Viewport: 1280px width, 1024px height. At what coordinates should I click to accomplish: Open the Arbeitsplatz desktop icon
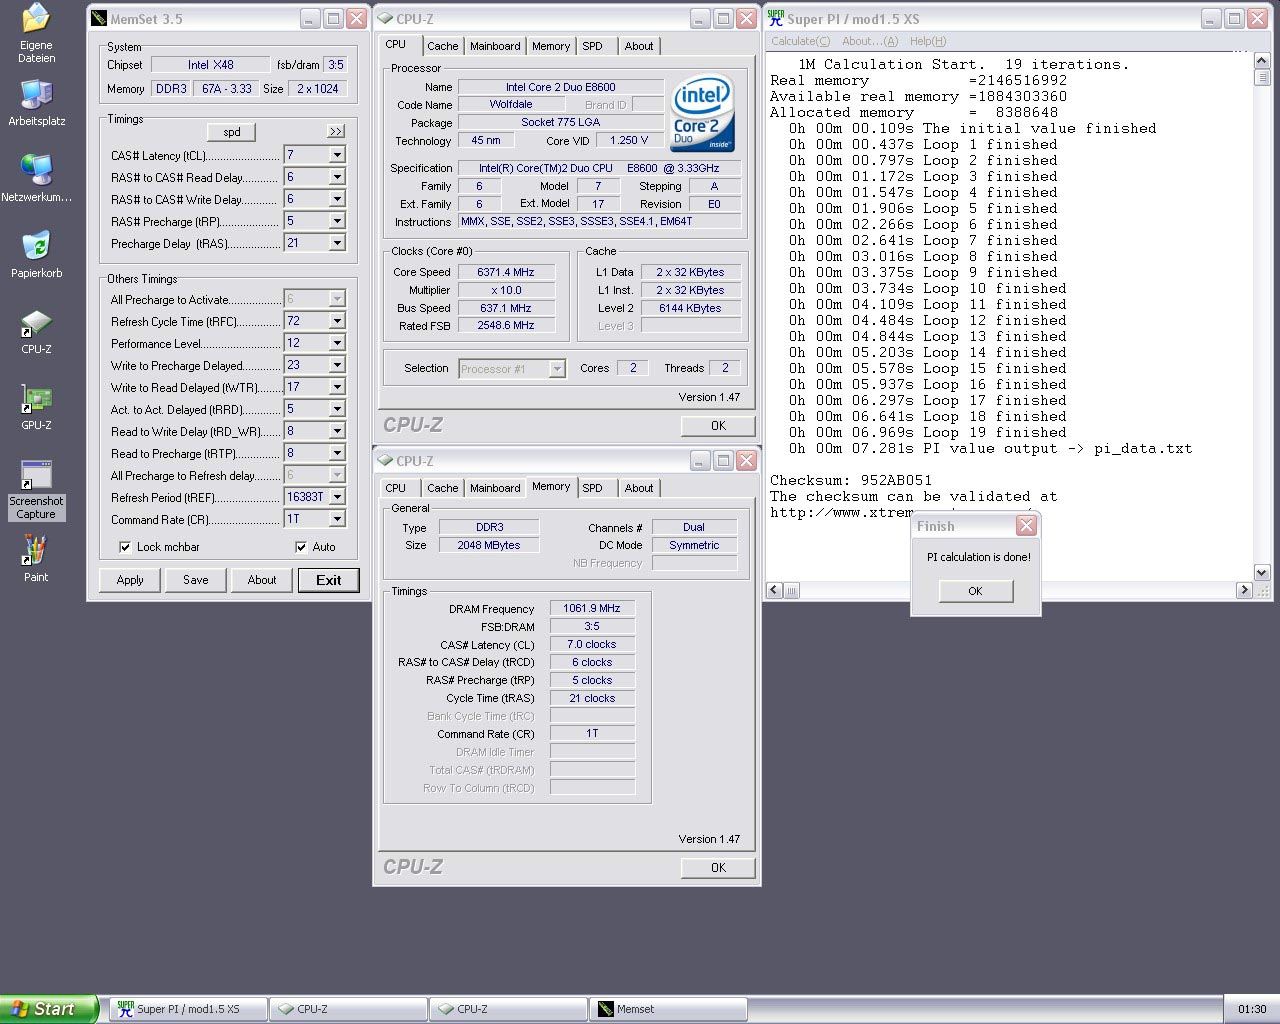point(36,104)
